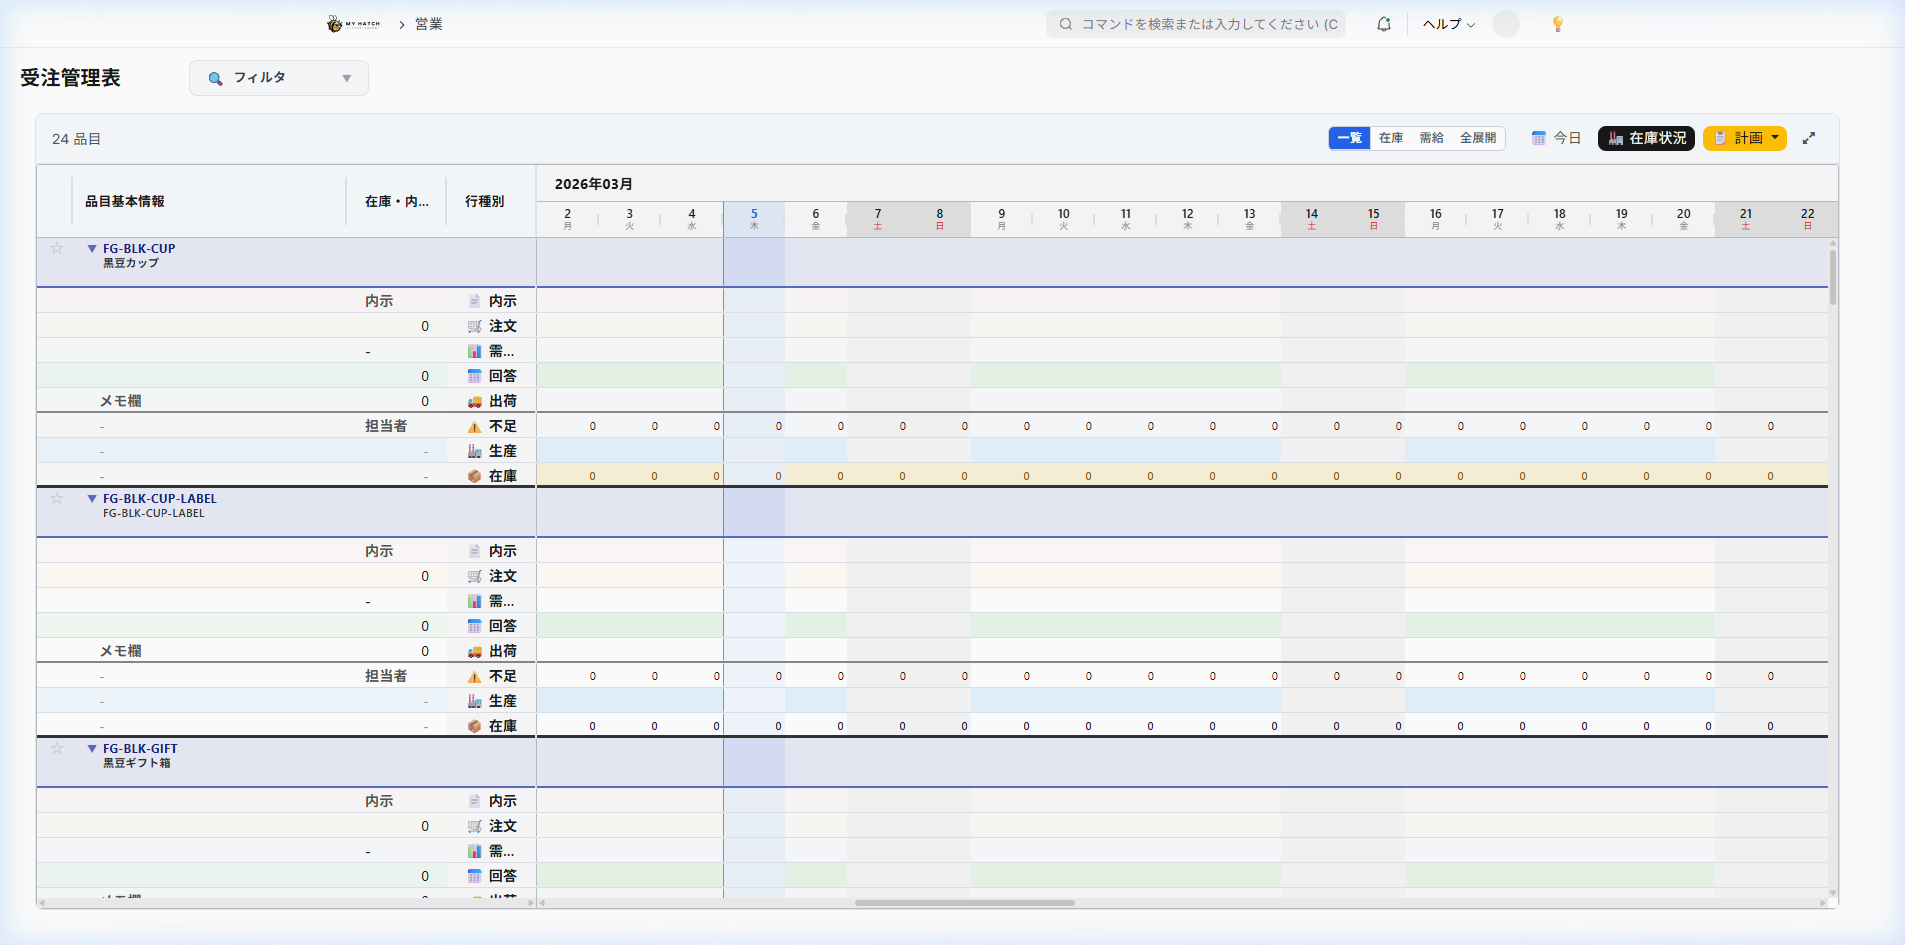Jump to 今日 in the calendar
Screen dimensions: 1920x945
point(1556,138)
